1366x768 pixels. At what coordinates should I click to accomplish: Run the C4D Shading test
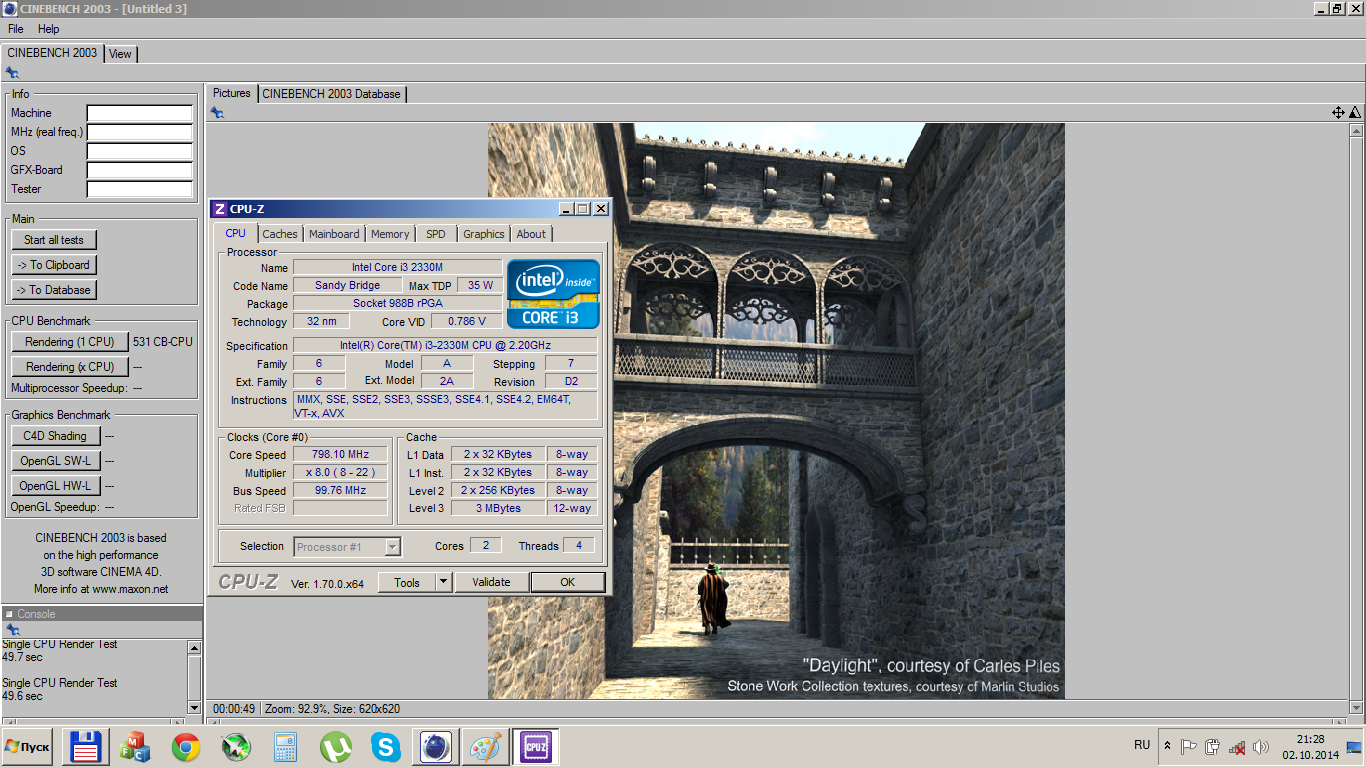coord(56,436)
